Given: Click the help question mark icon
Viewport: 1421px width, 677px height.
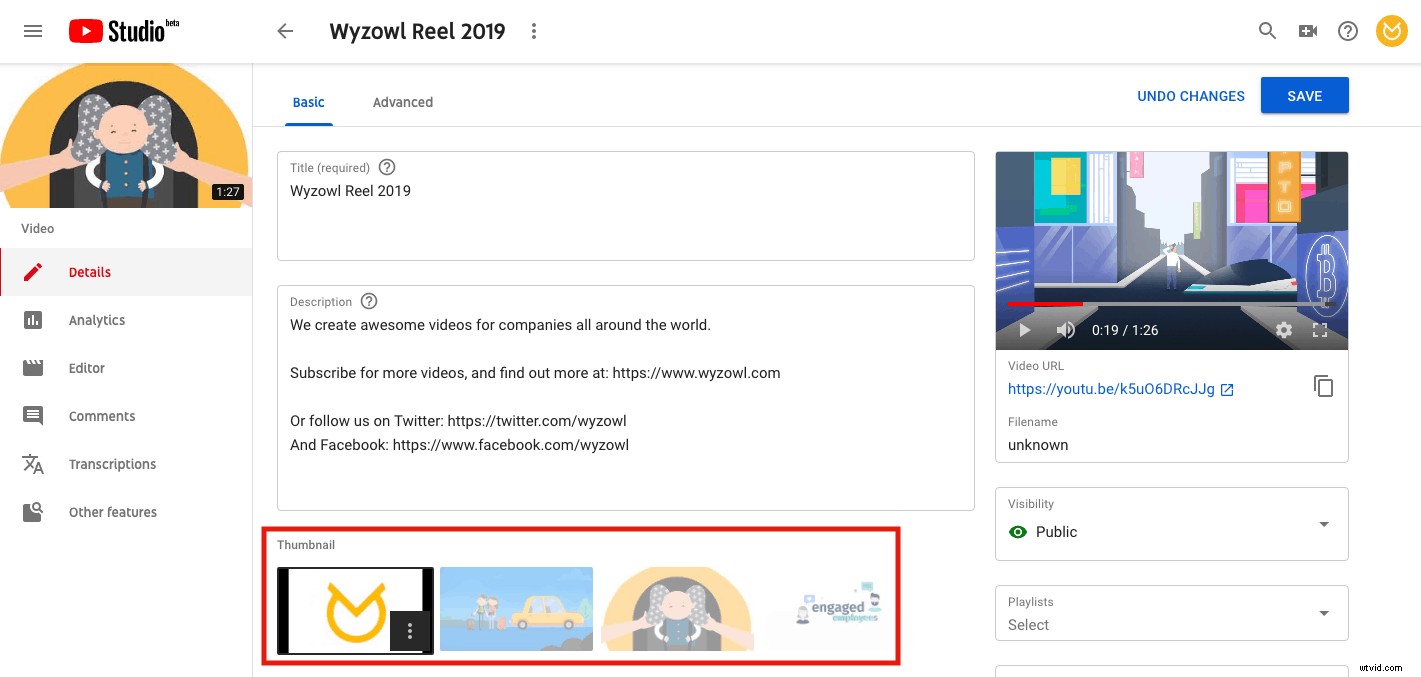Looking at the screenshot, I should 1347,31.
